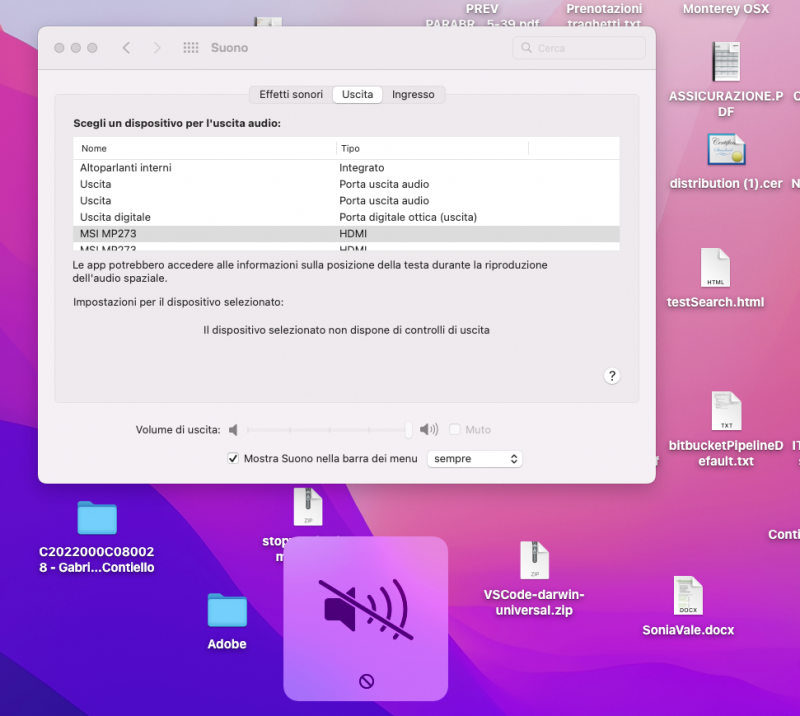800x716 pixels.
Task: Toggle the Muto checkbox
Action: tap(455, 430)
